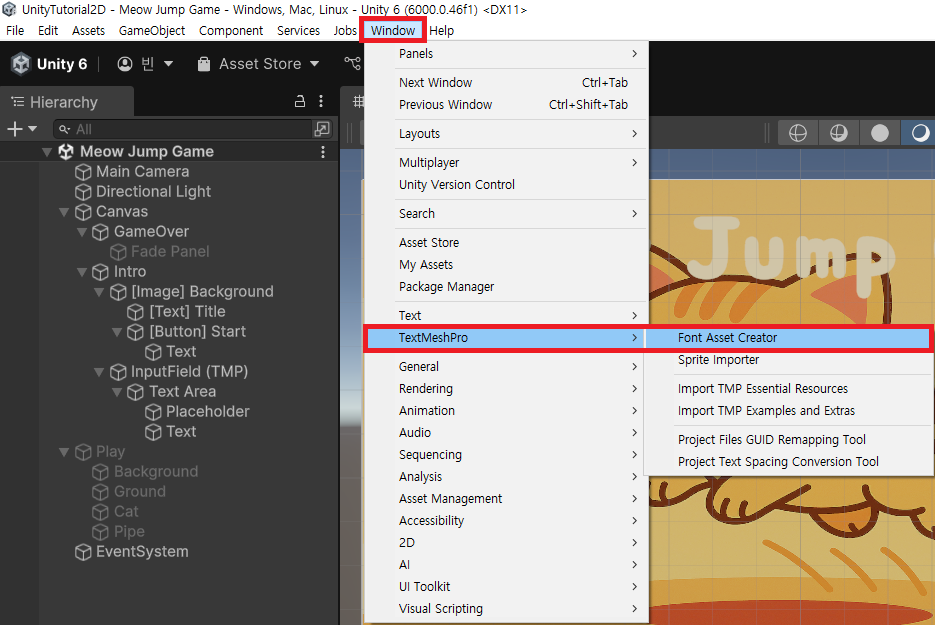Click the Directional Light cube icon
Screen dimensions: 935x625
(83, 192)
